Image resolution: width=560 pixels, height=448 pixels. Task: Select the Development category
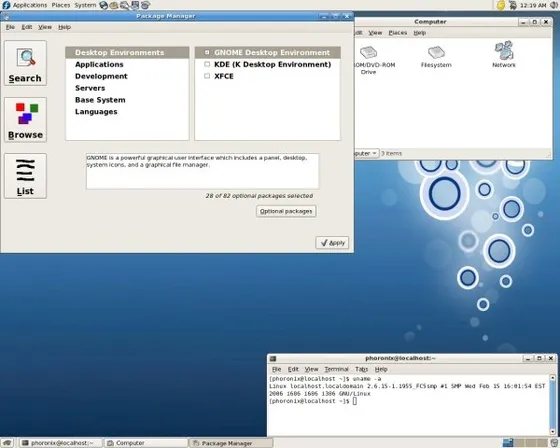[x=127, y=76]
